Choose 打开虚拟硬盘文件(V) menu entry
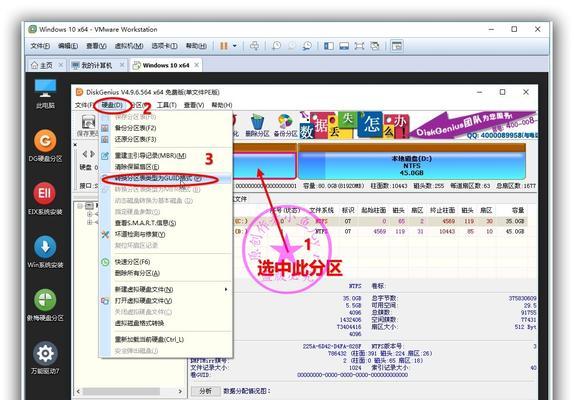 tap(166, 301)
